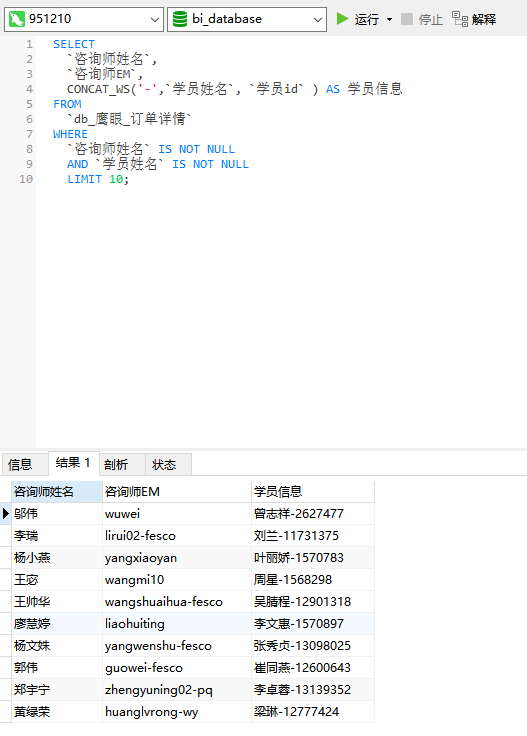The image size is (527, 736).
Task: Open the Run options dropdown arrow
Action: tap(390, 20)
